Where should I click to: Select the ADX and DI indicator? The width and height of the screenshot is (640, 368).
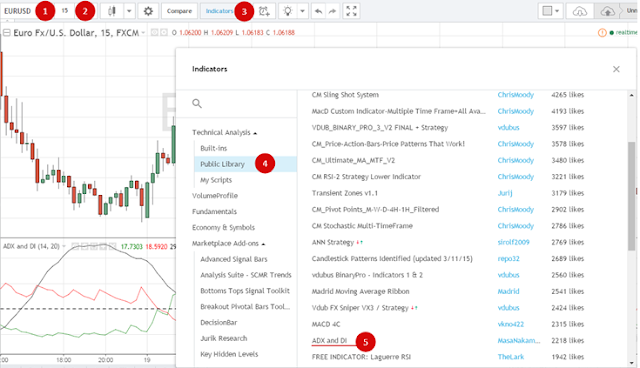329,340
